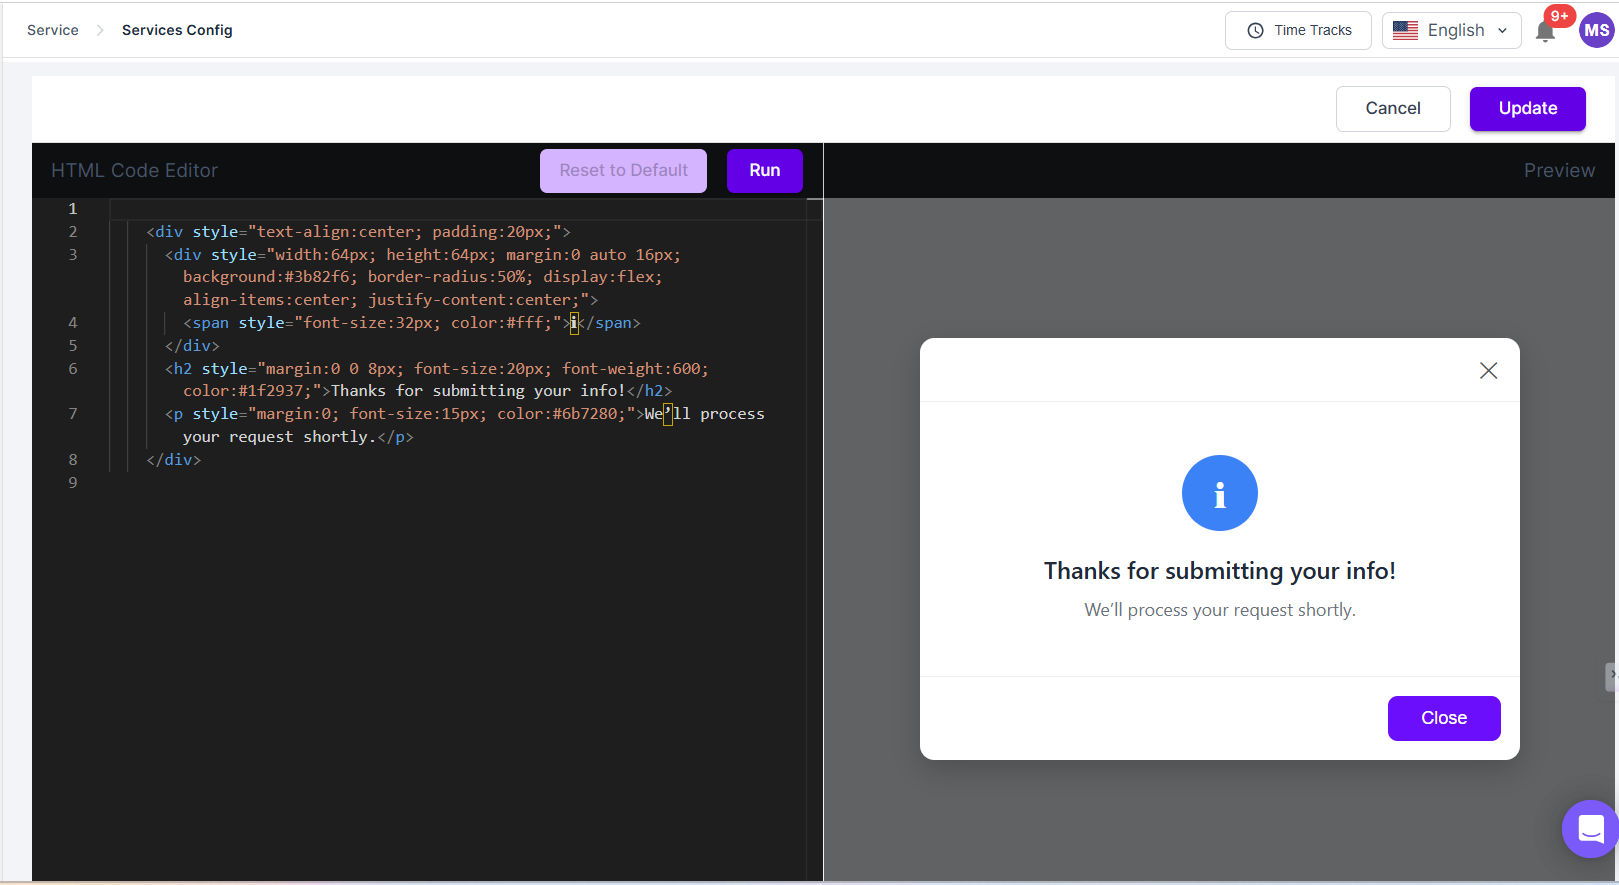Viewport: 1619px width, 885px height.
Task: Go to the Service breadcrumb
Action: click(53, 30)
